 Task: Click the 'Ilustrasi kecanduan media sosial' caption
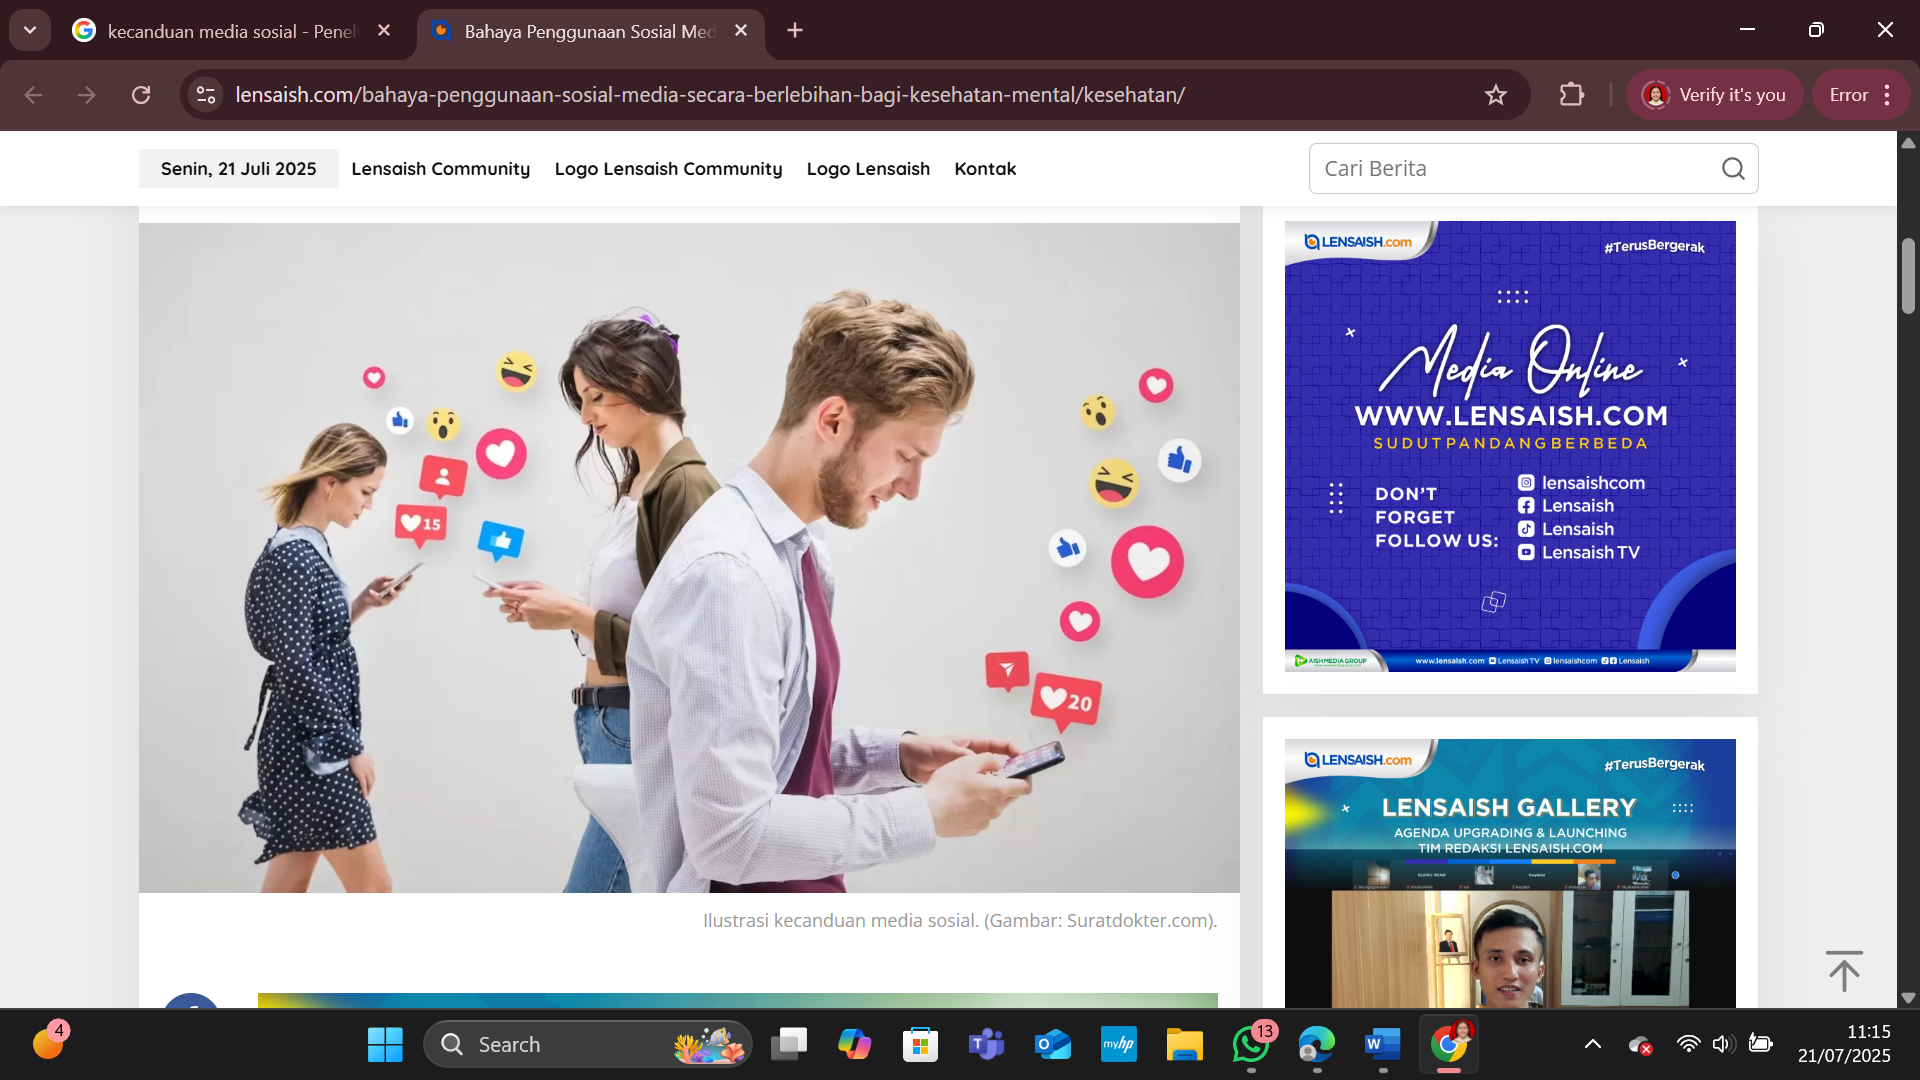pyautogui.click(x=960, y=921)
